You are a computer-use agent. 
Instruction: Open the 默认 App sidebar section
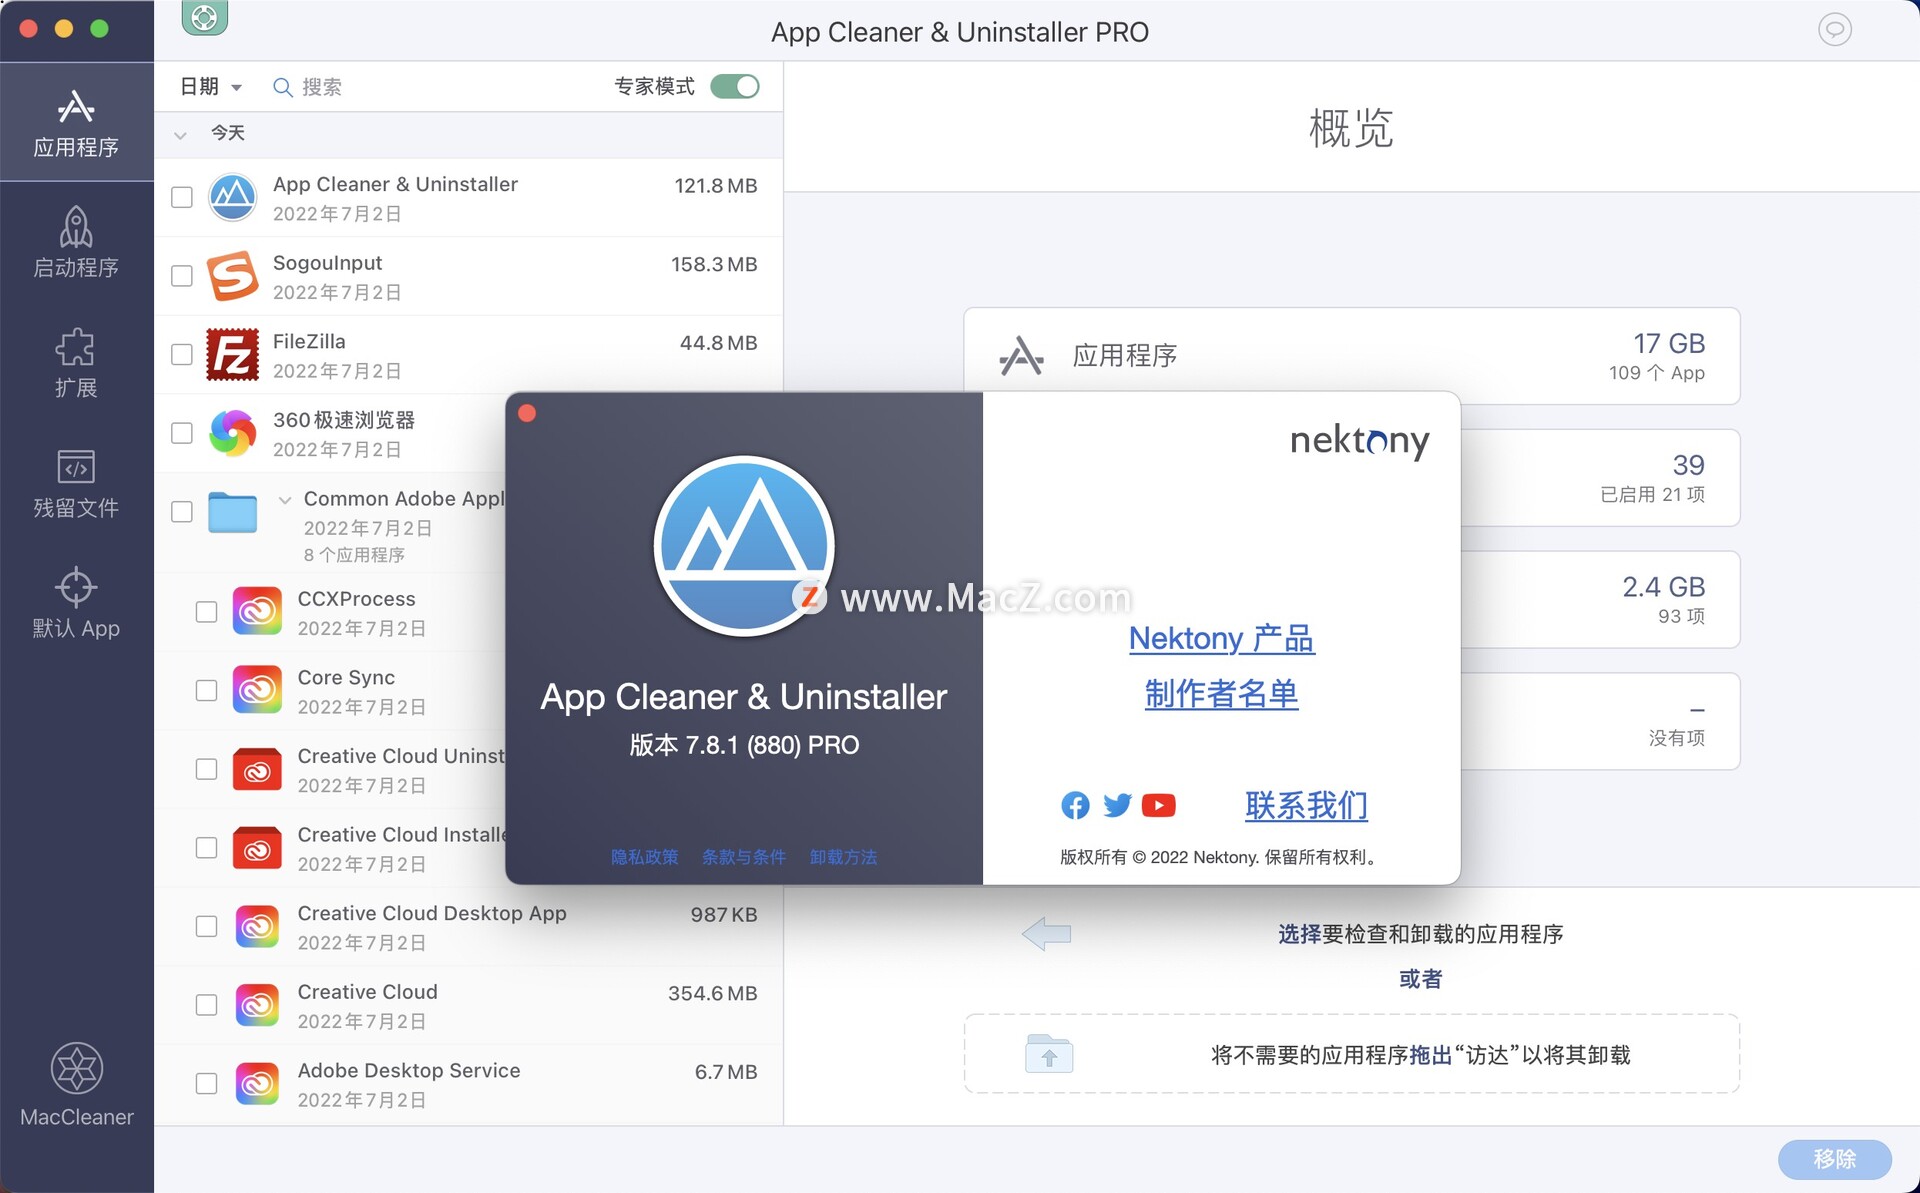[76, 603]
